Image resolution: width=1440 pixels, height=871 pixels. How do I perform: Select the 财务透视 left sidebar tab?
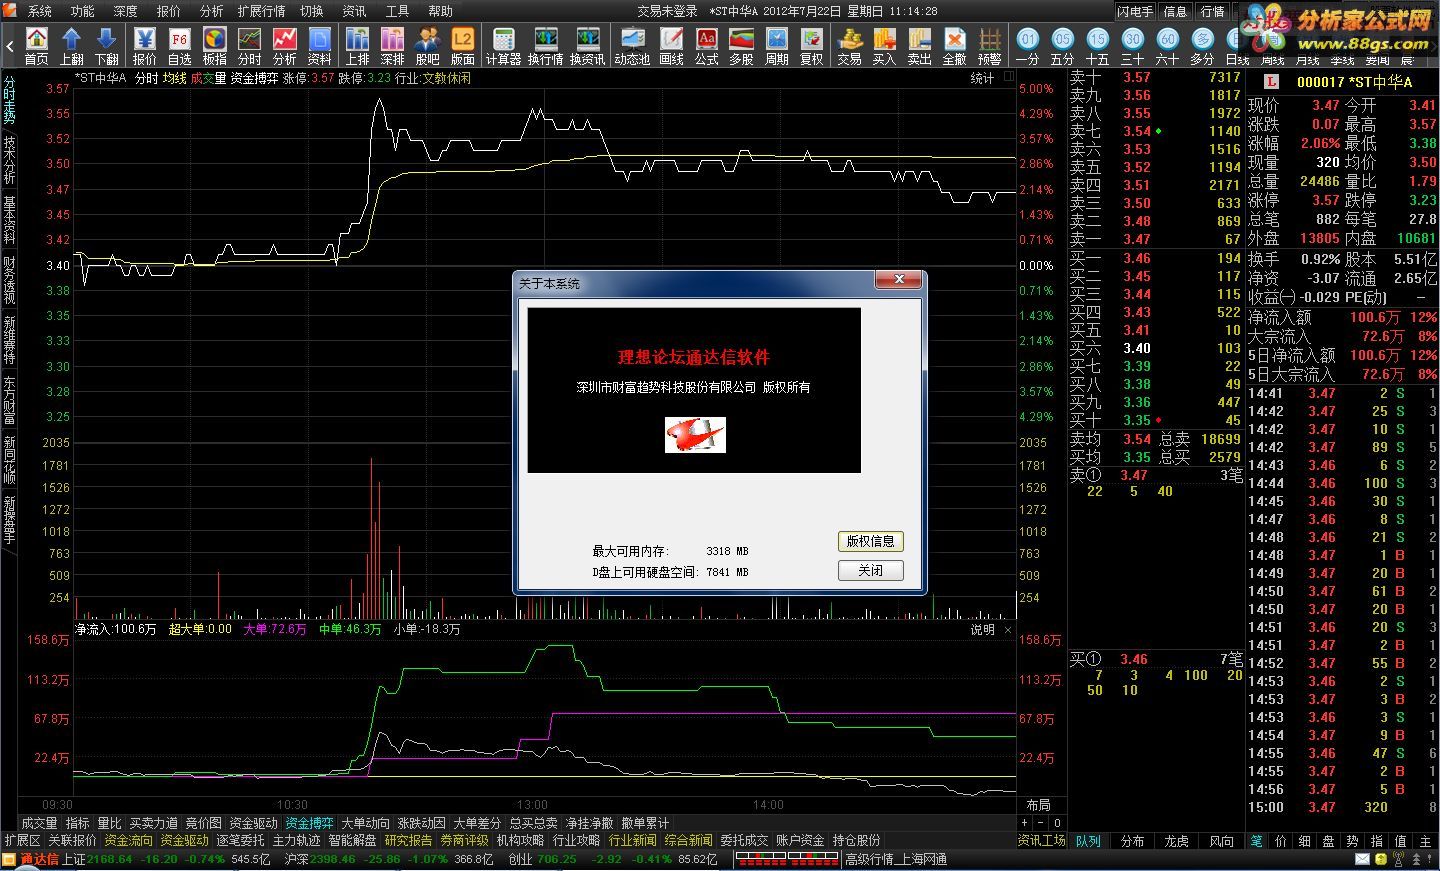[9, 281]
